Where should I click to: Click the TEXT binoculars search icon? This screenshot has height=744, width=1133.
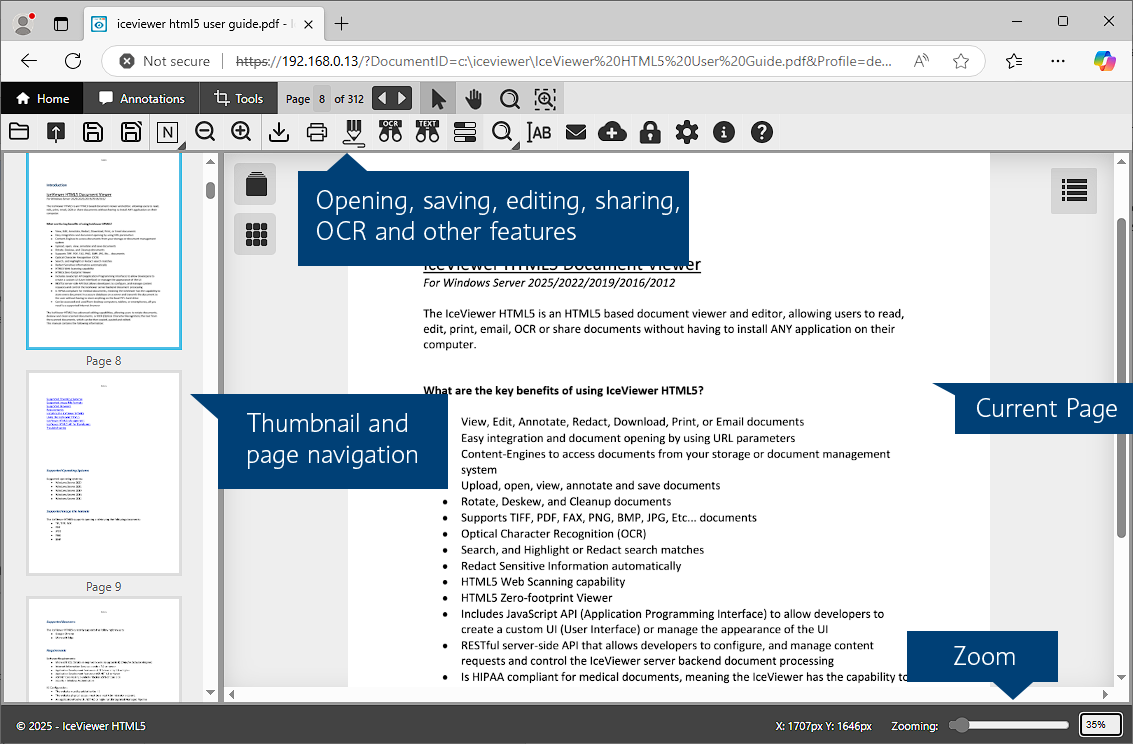tap(428, 131)
